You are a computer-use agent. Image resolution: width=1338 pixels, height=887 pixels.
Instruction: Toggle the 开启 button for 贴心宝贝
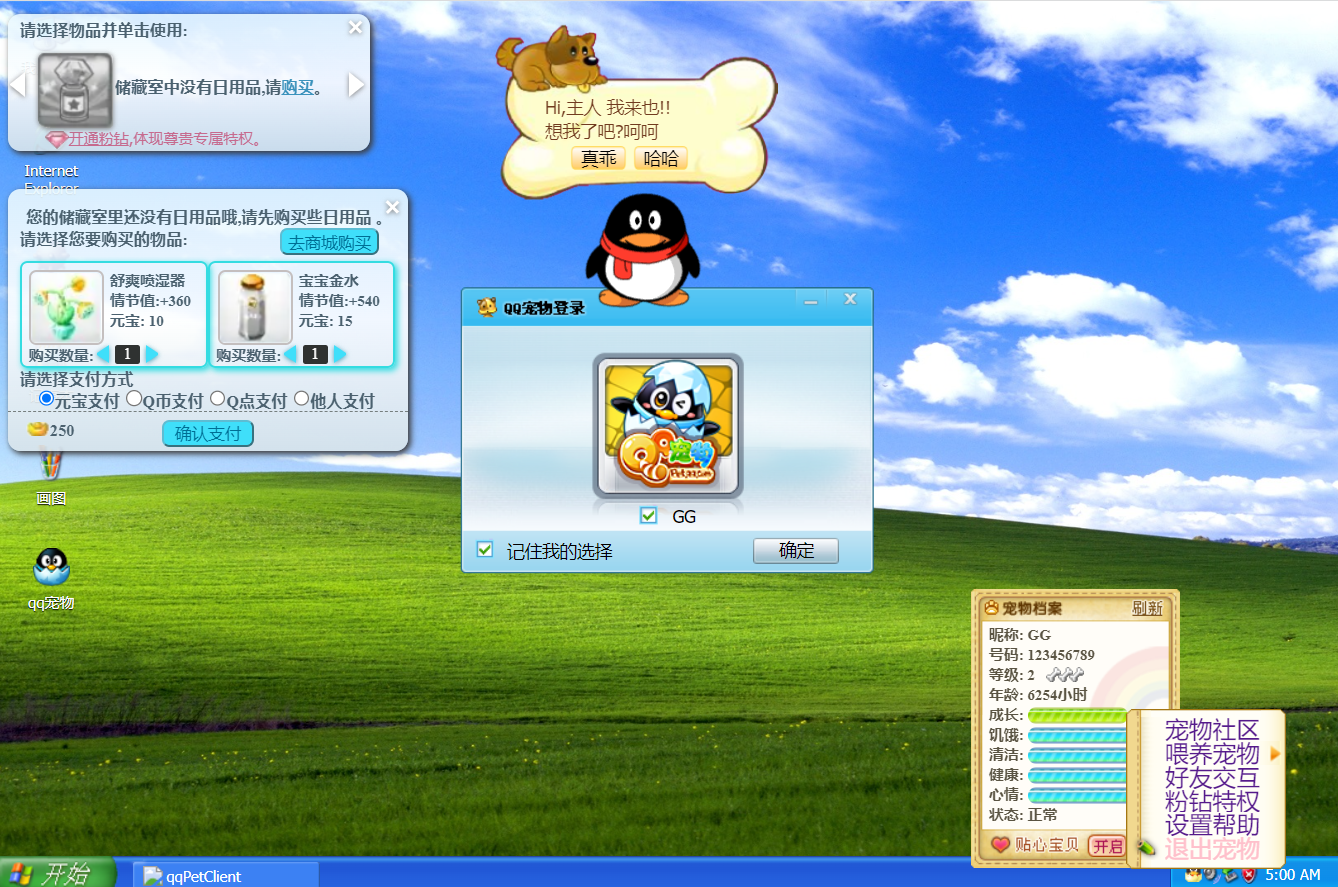(x=1107, y=846)
